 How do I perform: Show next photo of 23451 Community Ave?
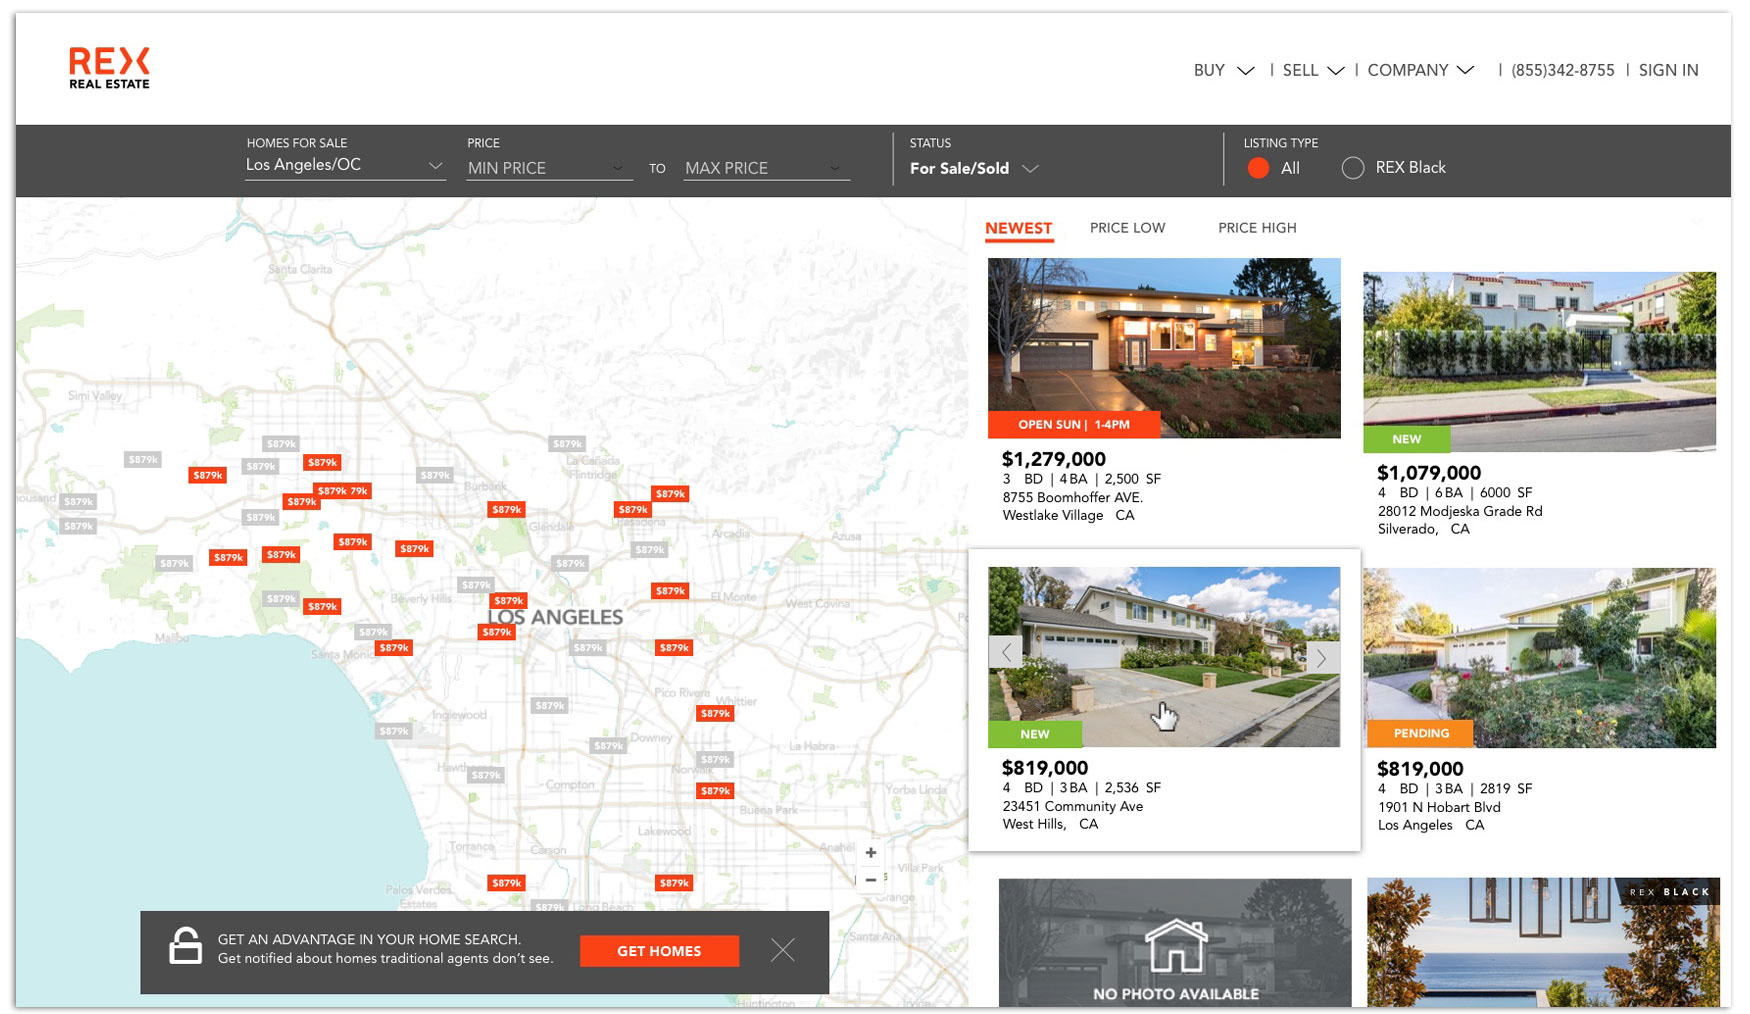pos(1322,657)
